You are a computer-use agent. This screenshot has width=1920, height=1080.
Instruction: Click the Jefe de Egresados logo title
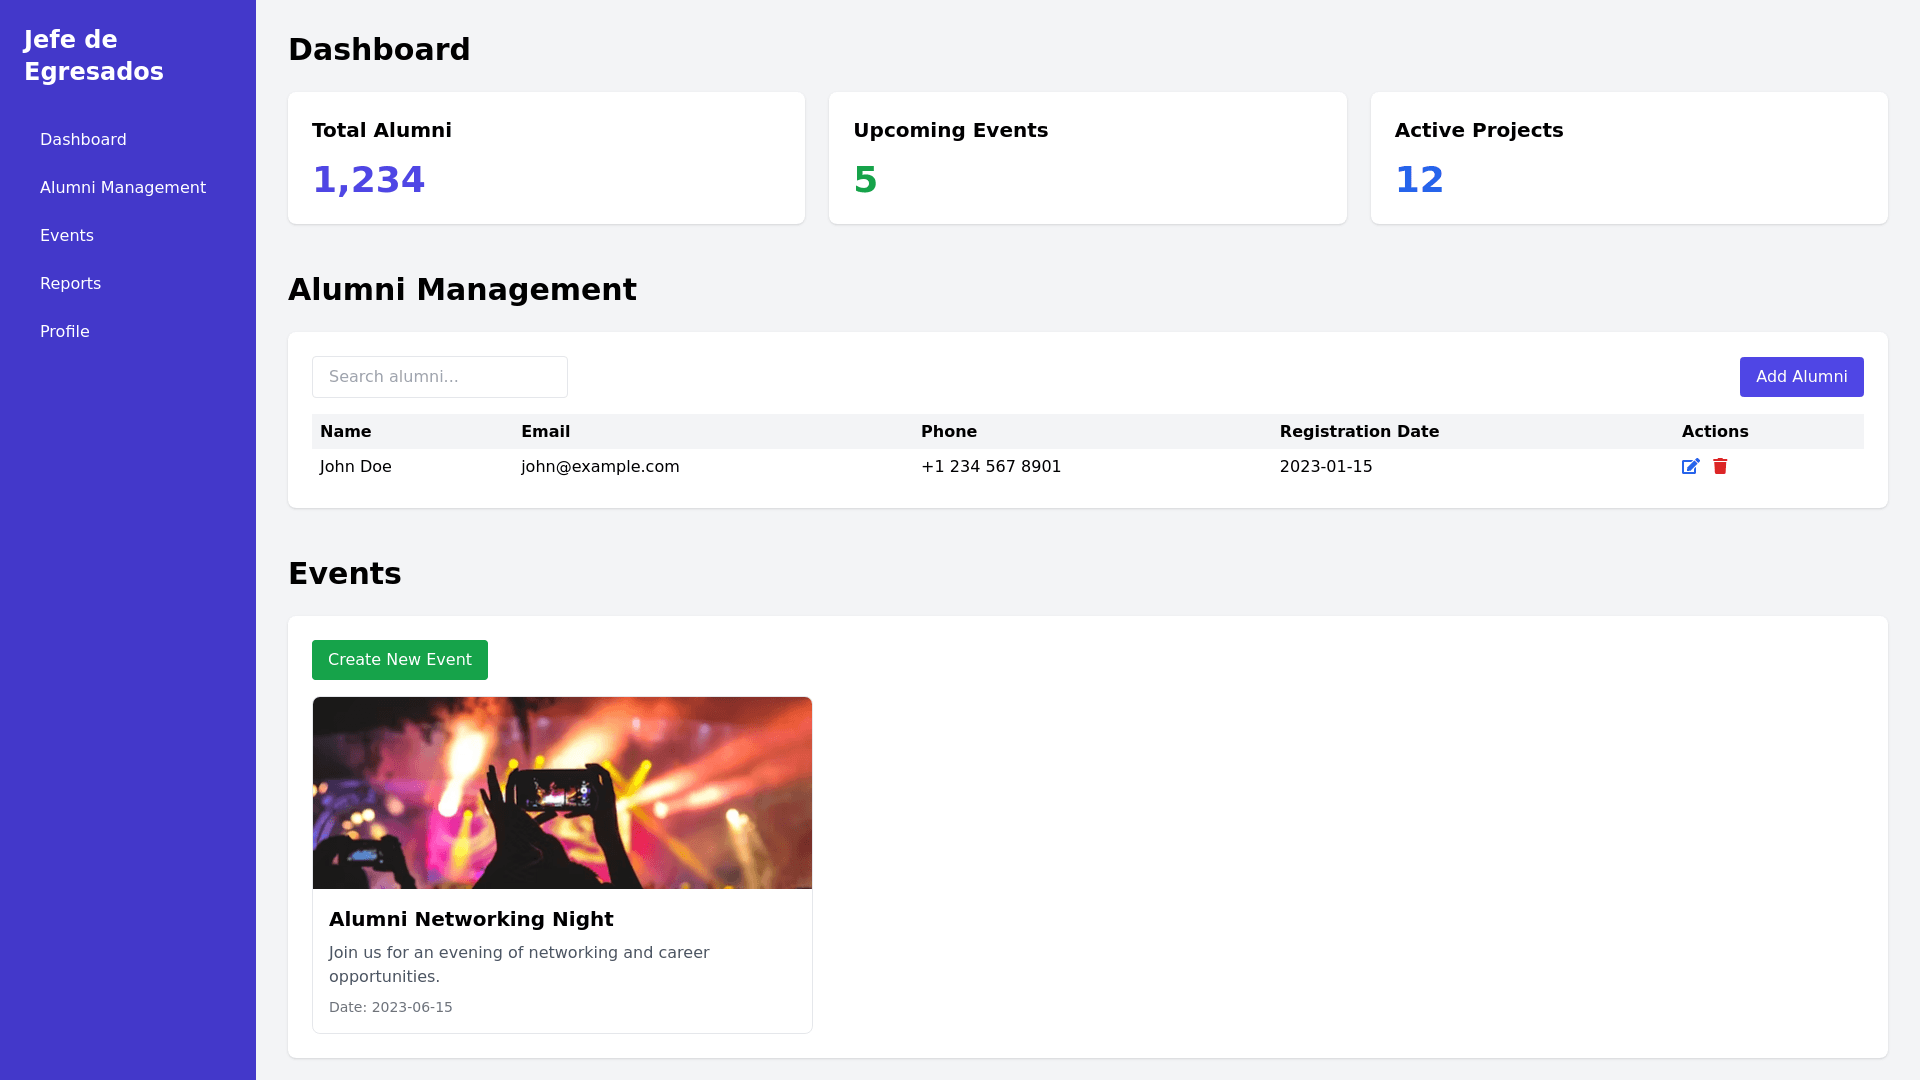[x=94, y=56]
